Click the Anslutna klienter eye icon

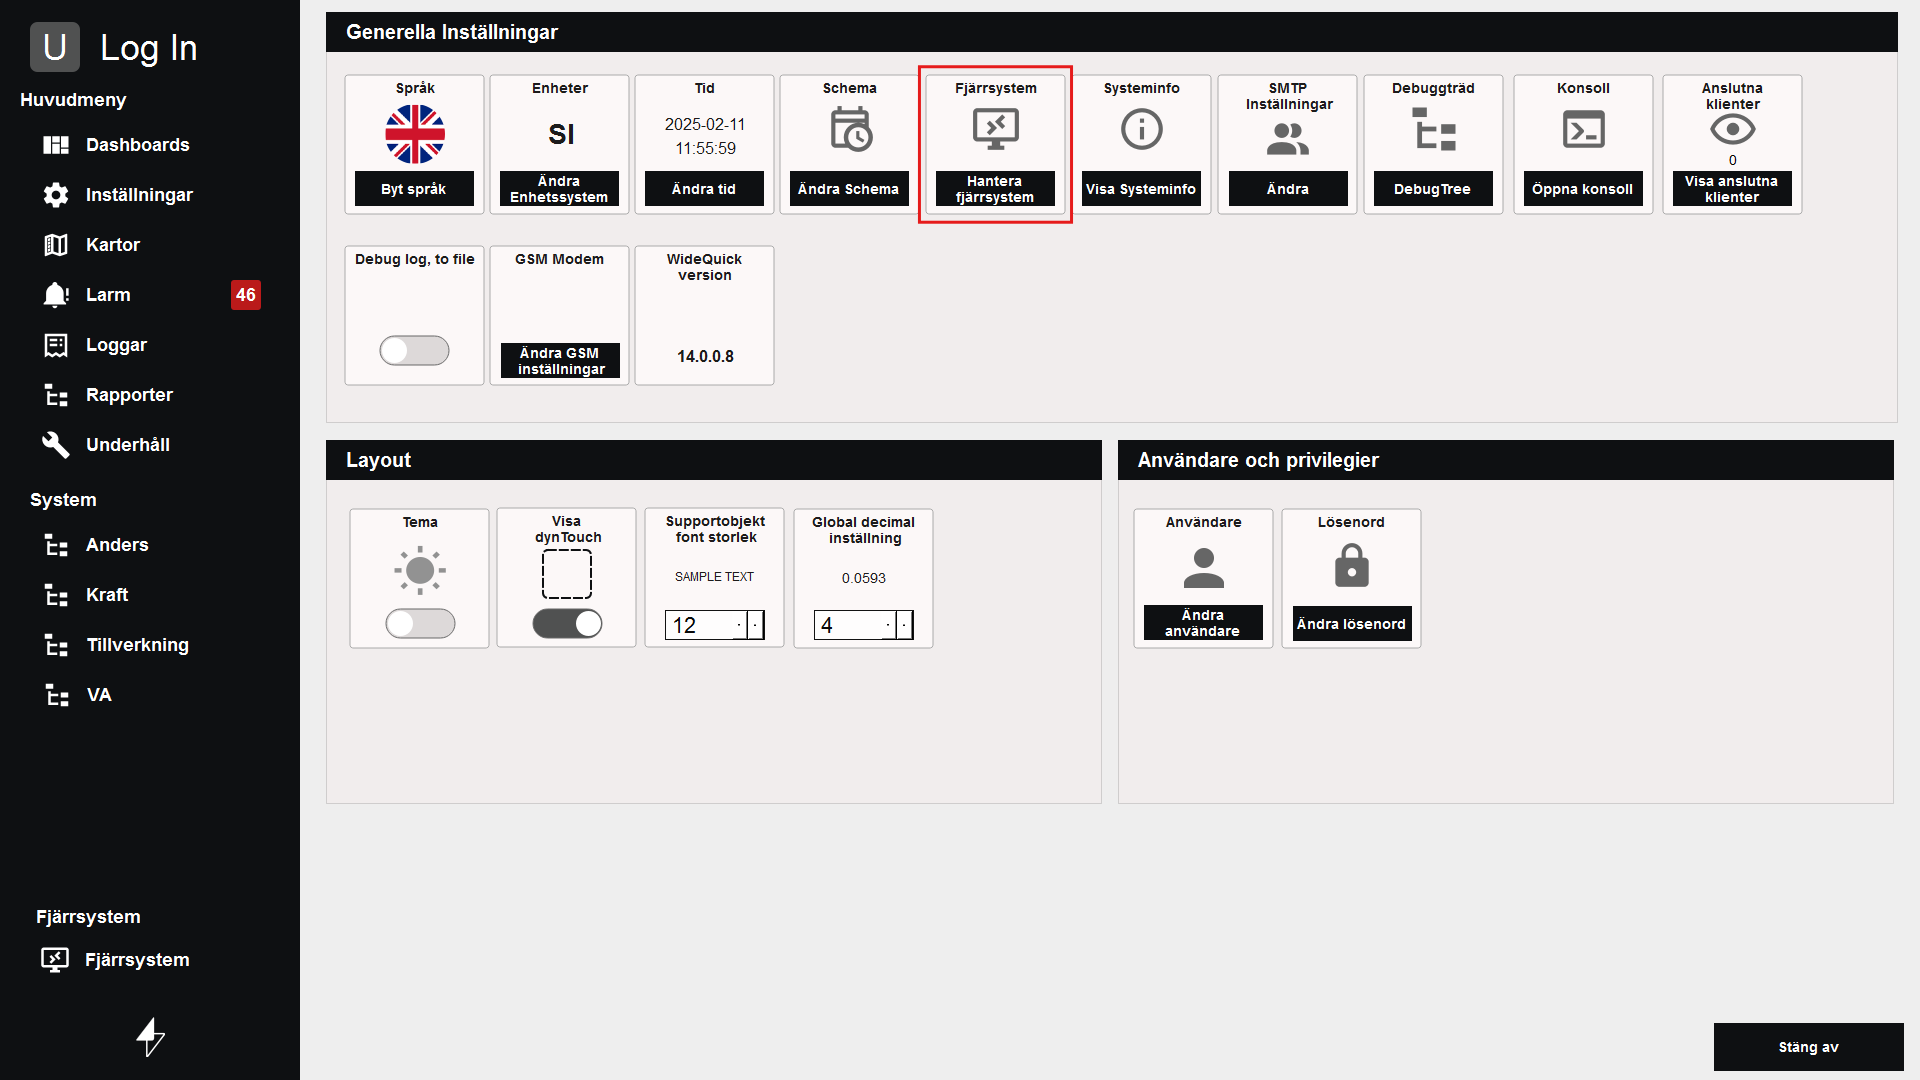tap(1732, 129)
